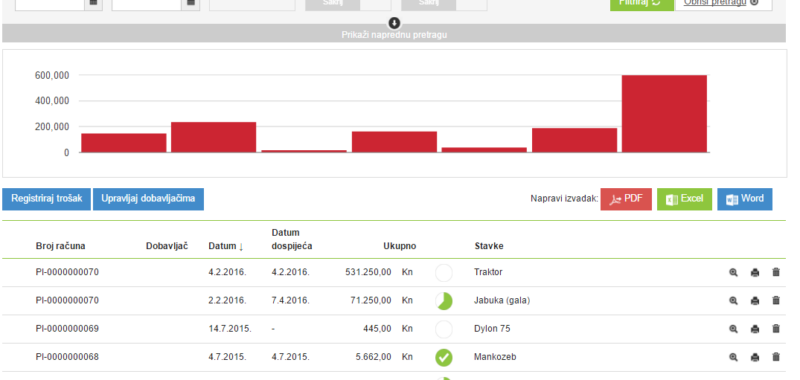Open the second date picker calendar icon
The width and height of the screenshot is (800, 380).
[191, 3]
